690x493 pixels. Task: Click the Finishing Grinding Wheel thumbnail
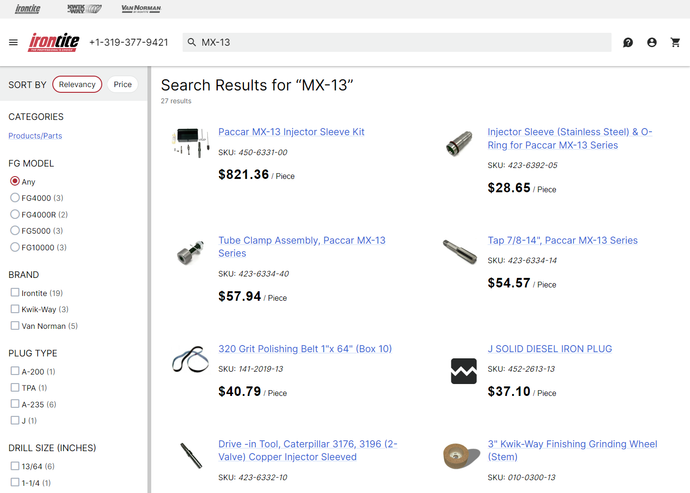pos(460,456)
